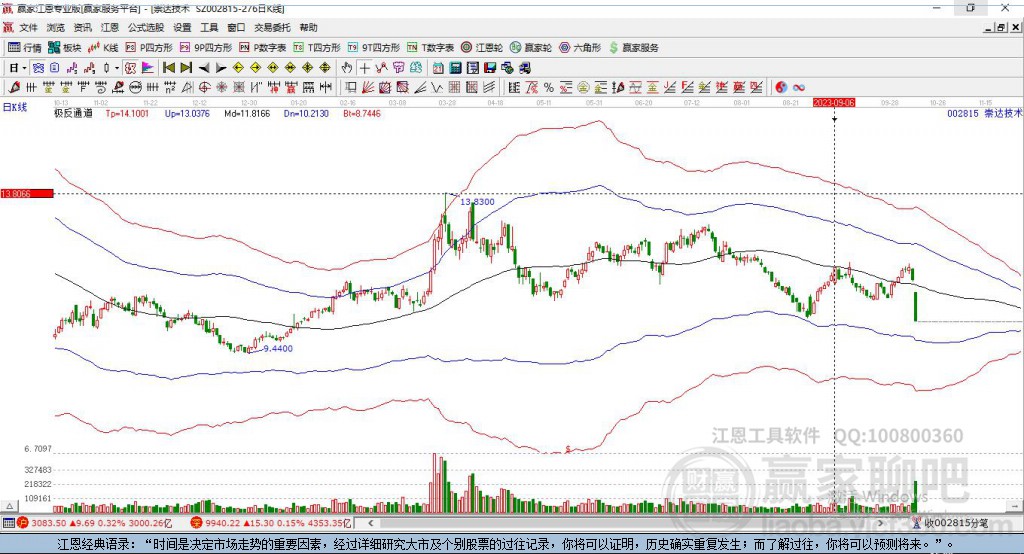
Task: Open the calendar icon in toolbar
Action: point(438,68)
